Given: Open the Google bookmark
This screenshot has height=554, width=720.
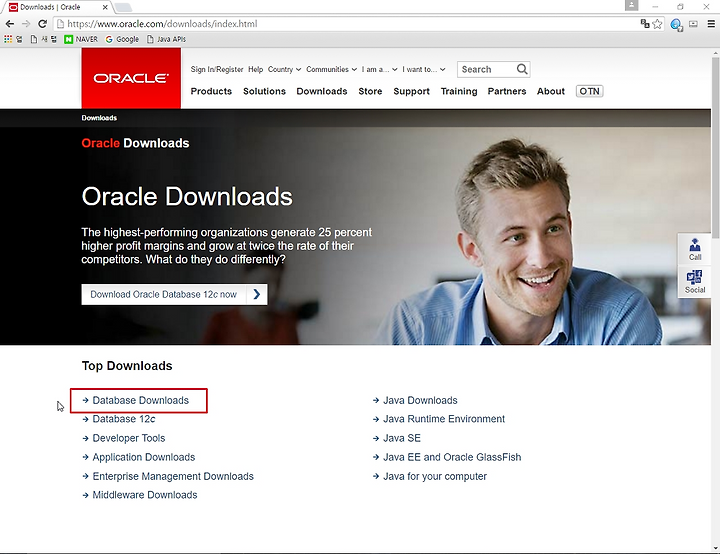Looking at the screenshot, I should pyautogui.click(x=122, y=40).
